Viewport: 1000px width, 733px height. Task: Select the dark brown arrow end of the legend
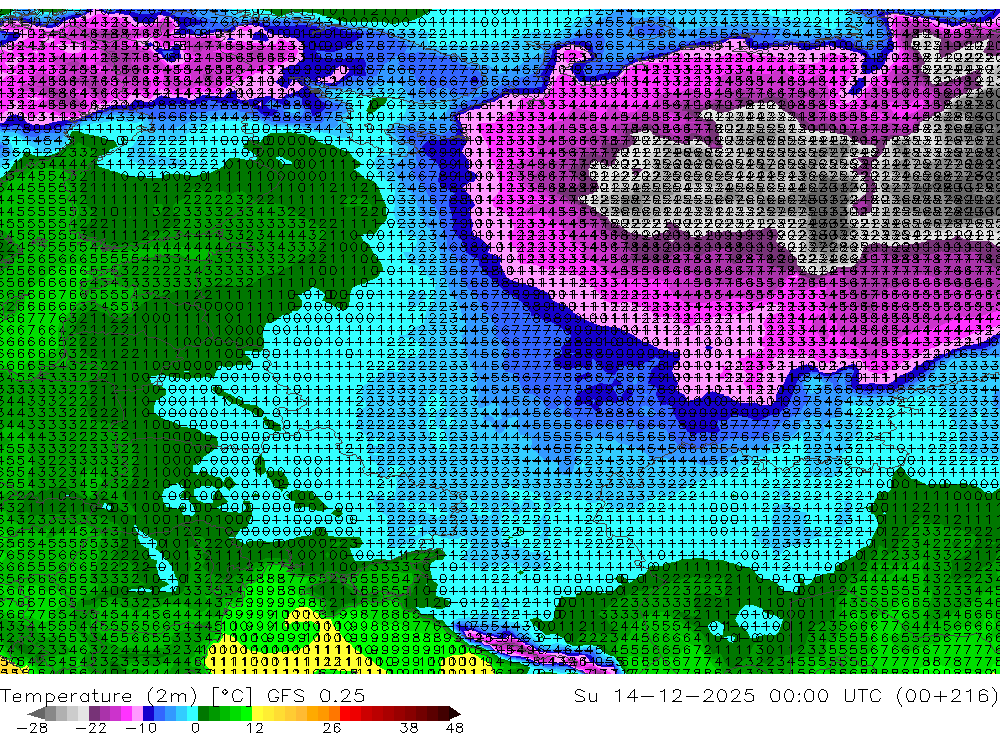455,713
